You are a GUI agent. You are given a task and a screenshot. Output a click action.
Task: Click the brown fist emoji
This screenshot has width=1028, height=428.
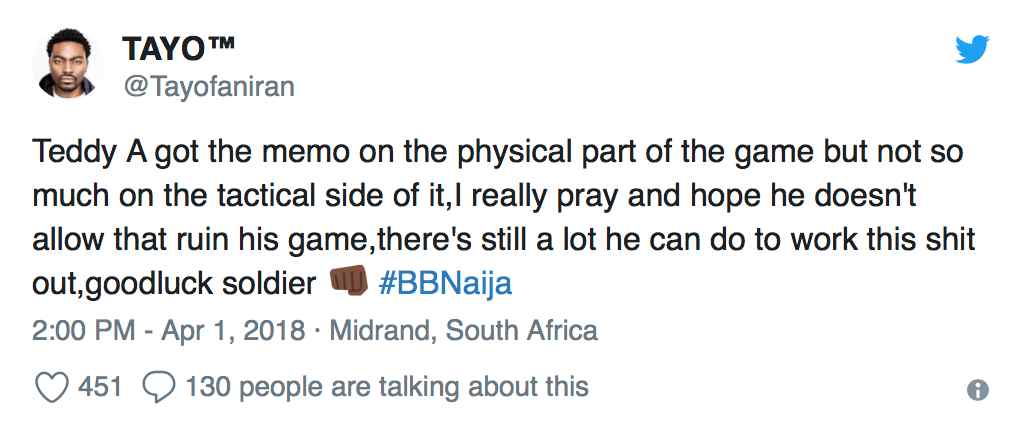[x=349, y=283]
